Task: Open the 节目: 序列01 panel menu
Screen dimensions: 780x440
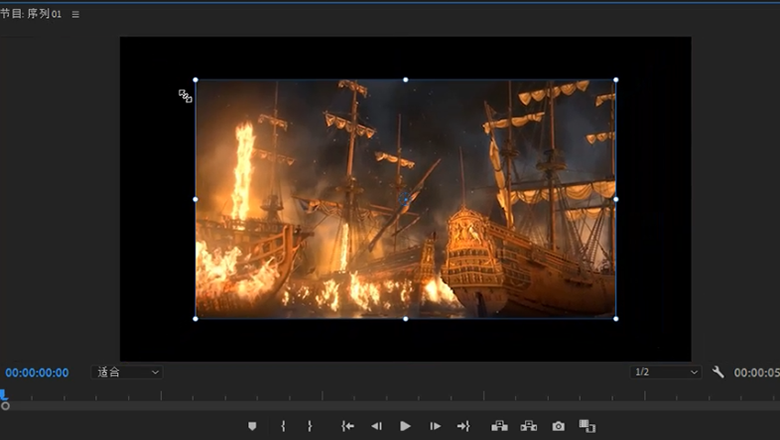Action: click(76, 14)
